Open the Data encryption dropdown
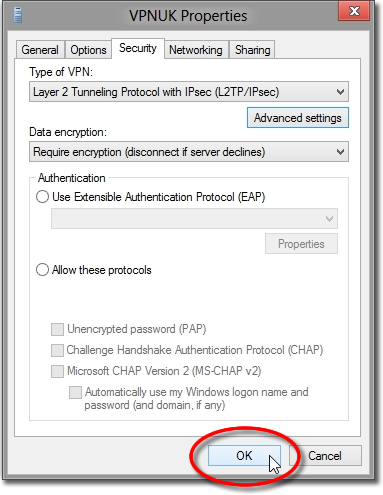The width and height of the screenshot is (383, 495). (x=189, y=152)
